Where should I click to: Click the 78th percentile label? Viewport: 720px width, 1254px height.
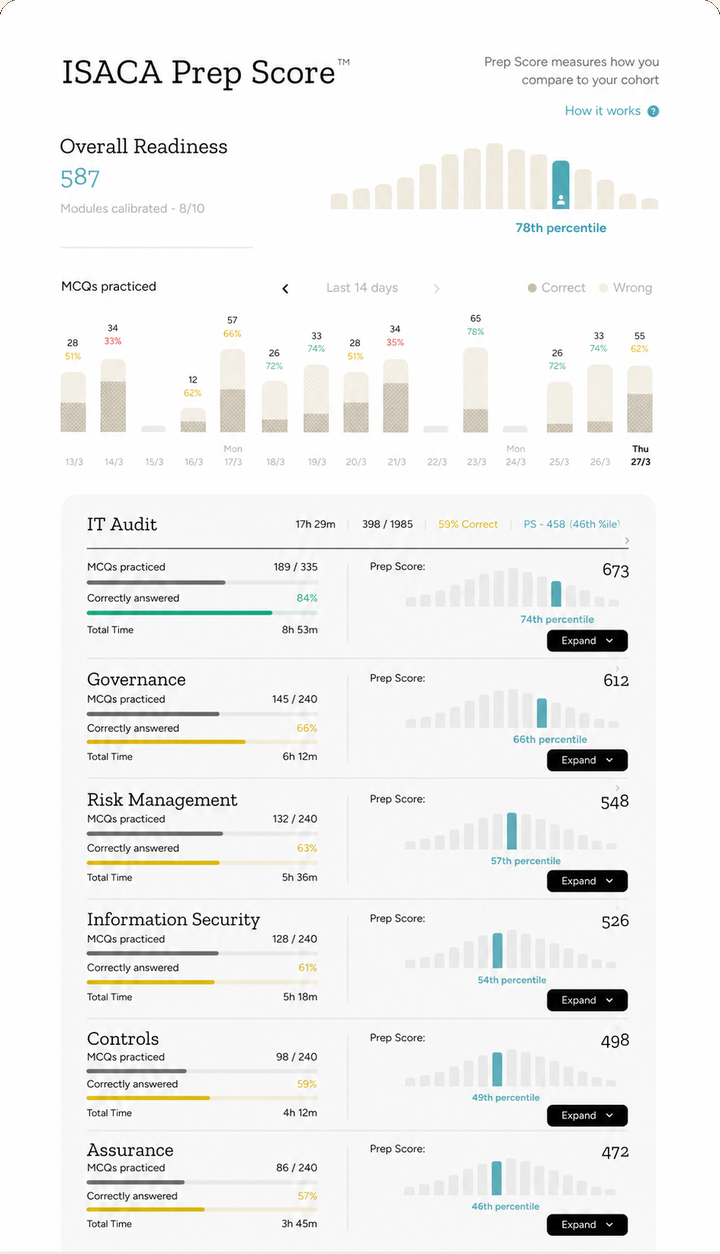pos(561,228)
